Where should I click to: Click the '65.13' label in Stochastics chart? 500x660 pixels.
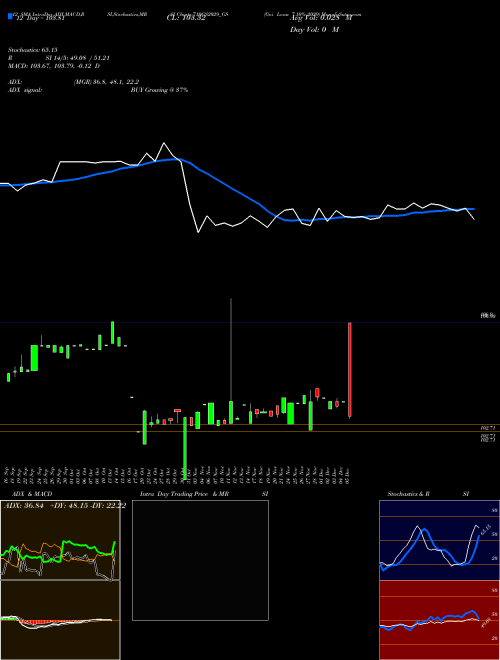pos(486,530)
